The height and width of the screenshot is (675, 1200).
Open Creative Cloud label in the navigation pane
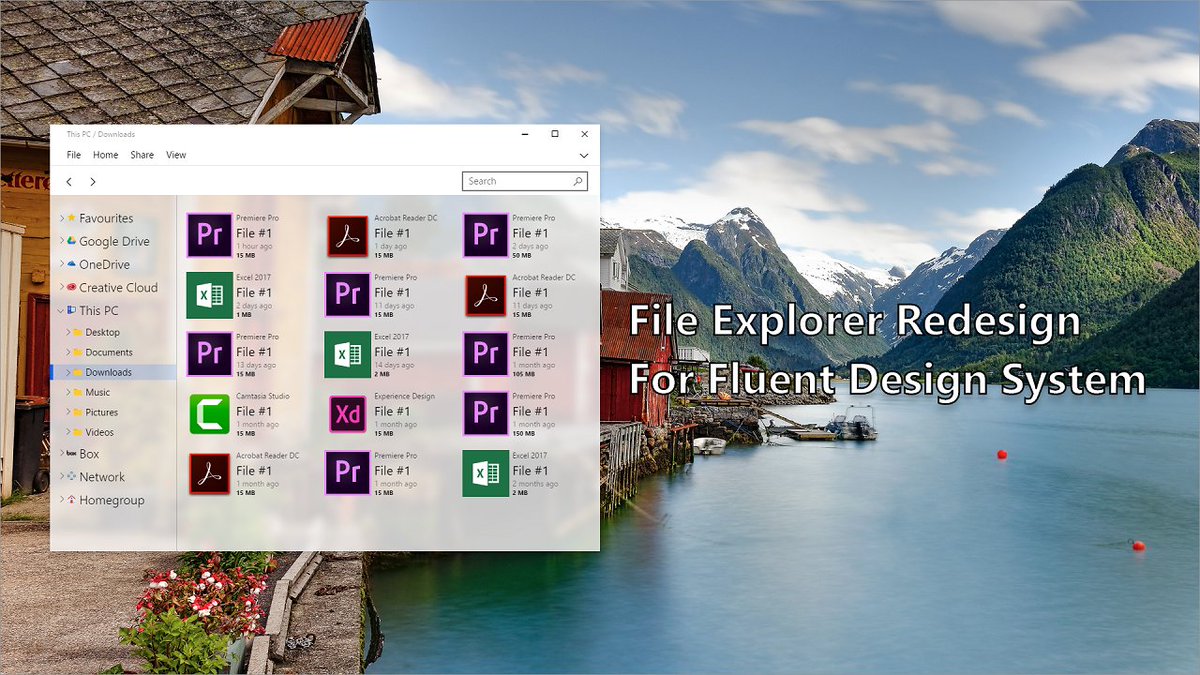coord(118,287)
